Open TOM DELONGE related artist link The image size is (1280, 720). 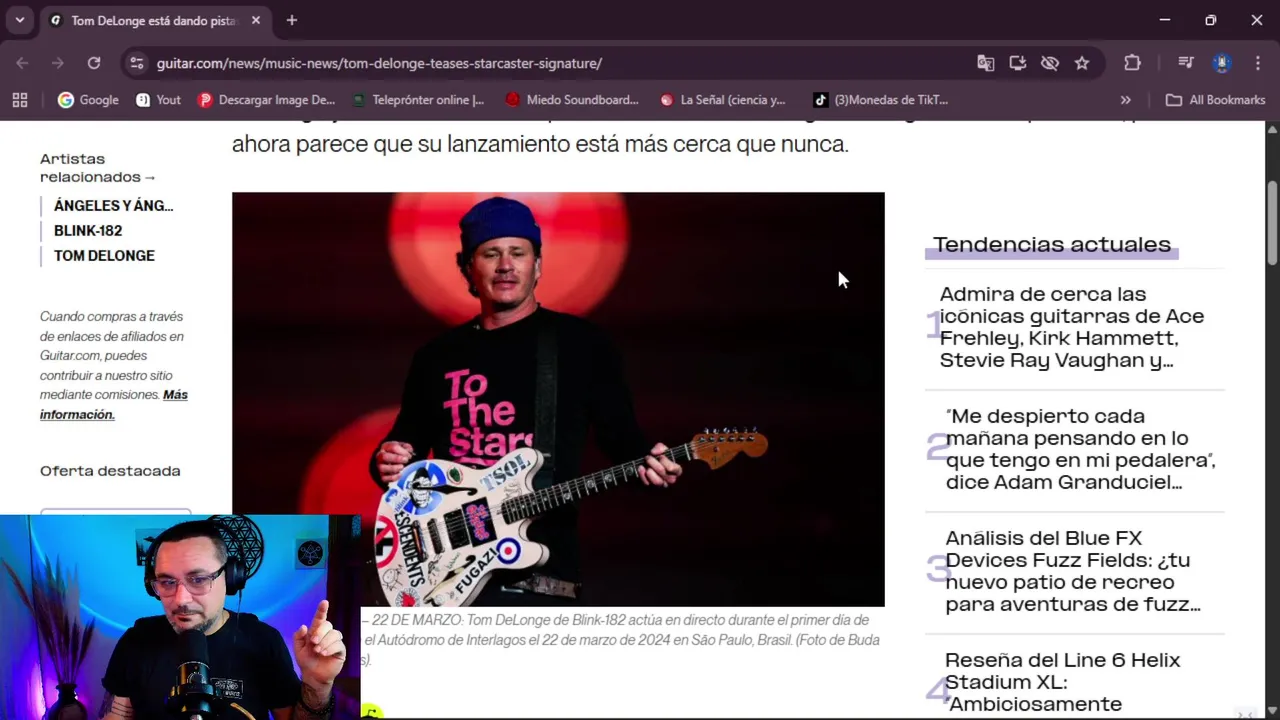pyautogui.click(x=104, y=256)
